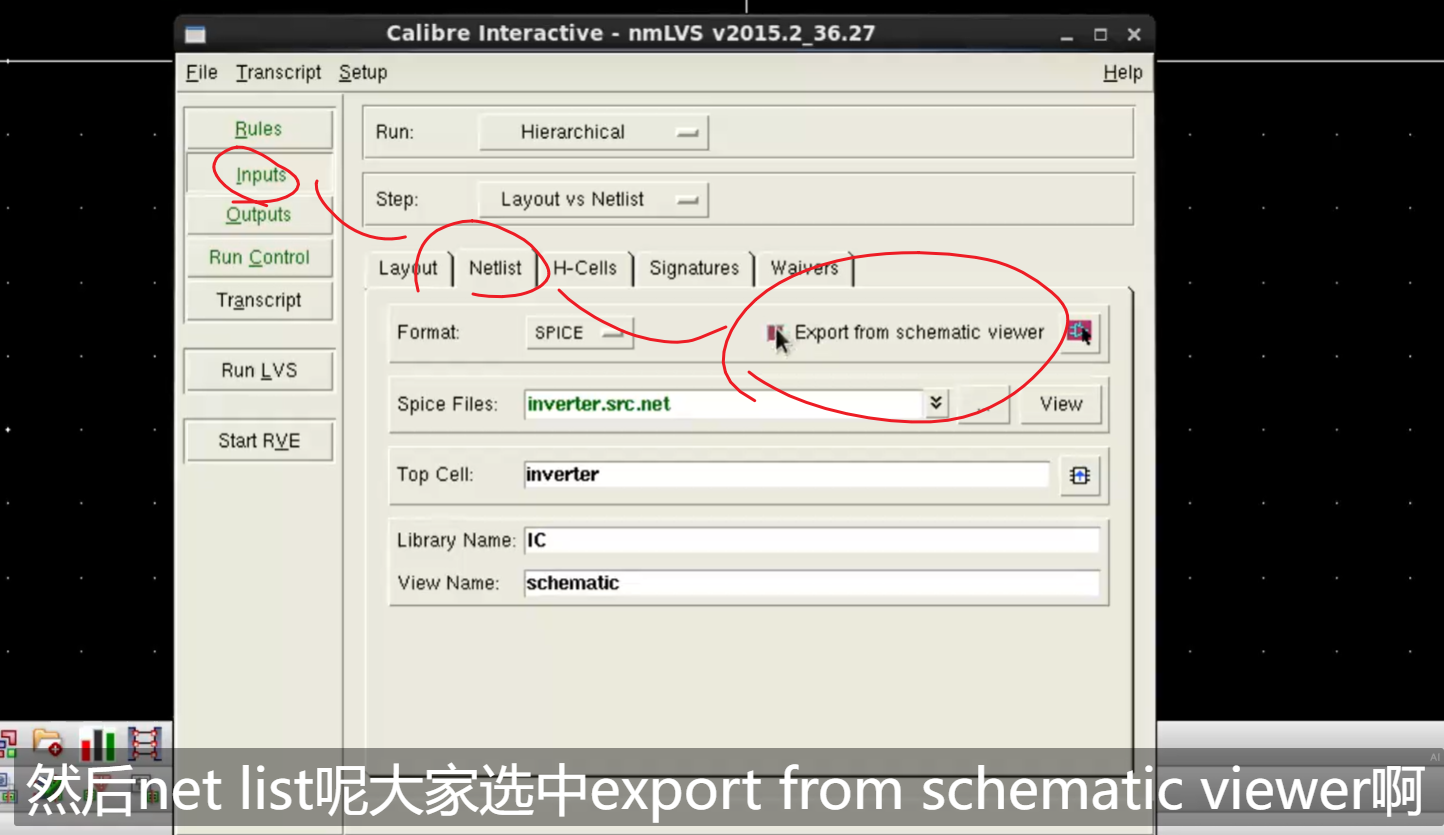1444x835 pixels.
Task: Enable Export from schematic viewer checkbox
Action: coord(775,332)
